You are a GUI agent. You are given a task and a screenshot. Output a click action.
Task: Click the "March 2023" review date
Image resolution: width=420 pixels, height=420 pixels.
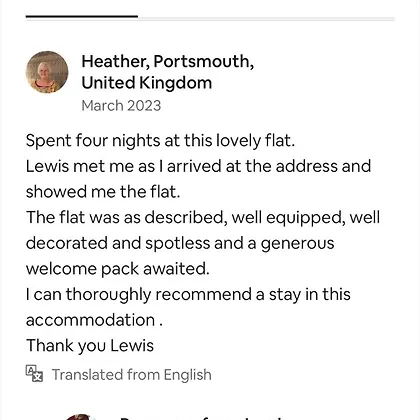point(121,106)
